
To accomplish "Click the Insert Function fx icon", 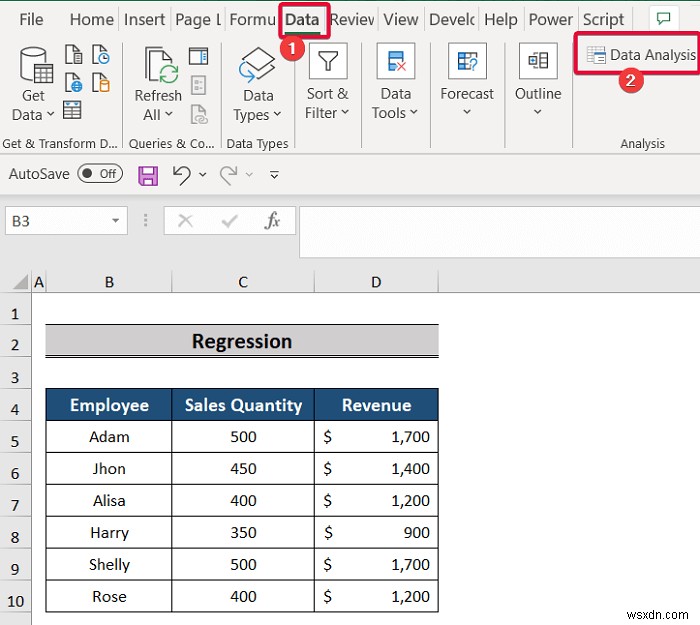I will pos(272,220).
